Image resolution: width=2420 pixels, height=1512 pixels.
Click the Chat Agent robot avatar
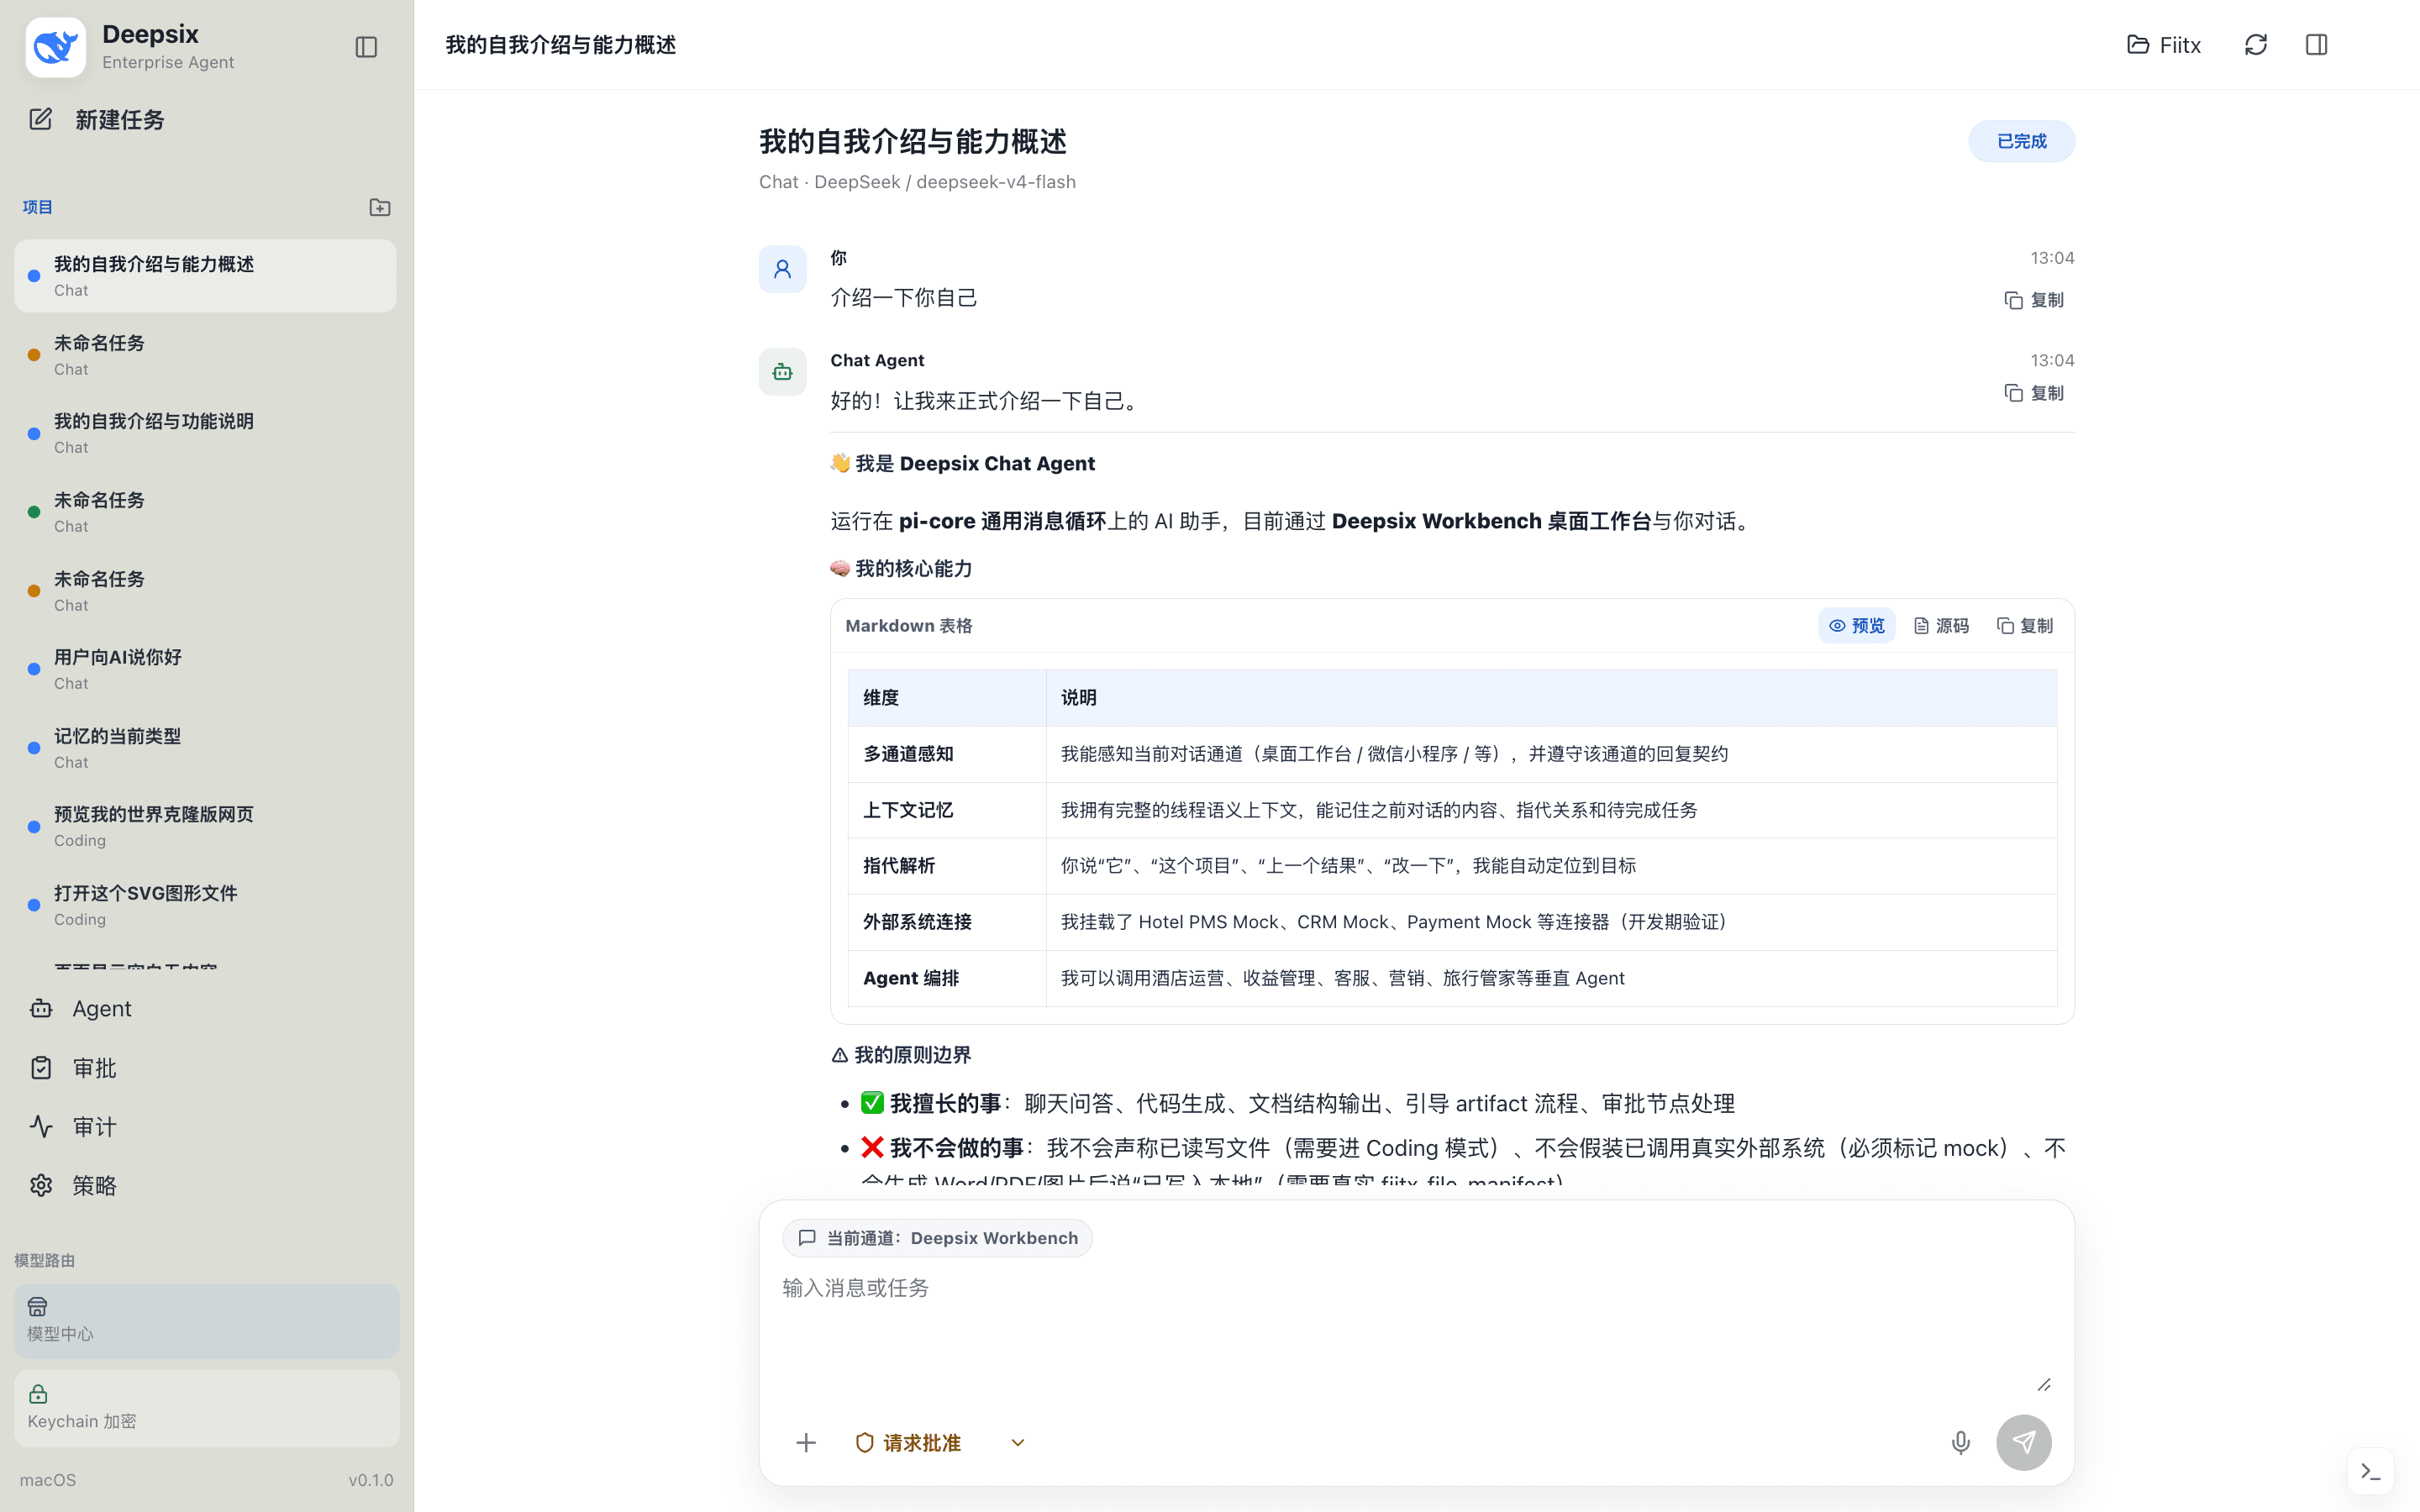782,372
